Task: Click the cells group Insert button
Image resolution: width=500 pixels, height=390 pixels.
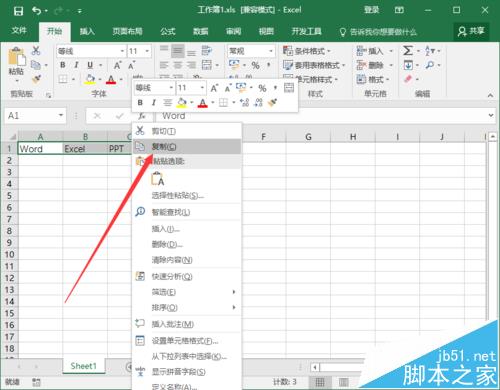Action: 375,51
